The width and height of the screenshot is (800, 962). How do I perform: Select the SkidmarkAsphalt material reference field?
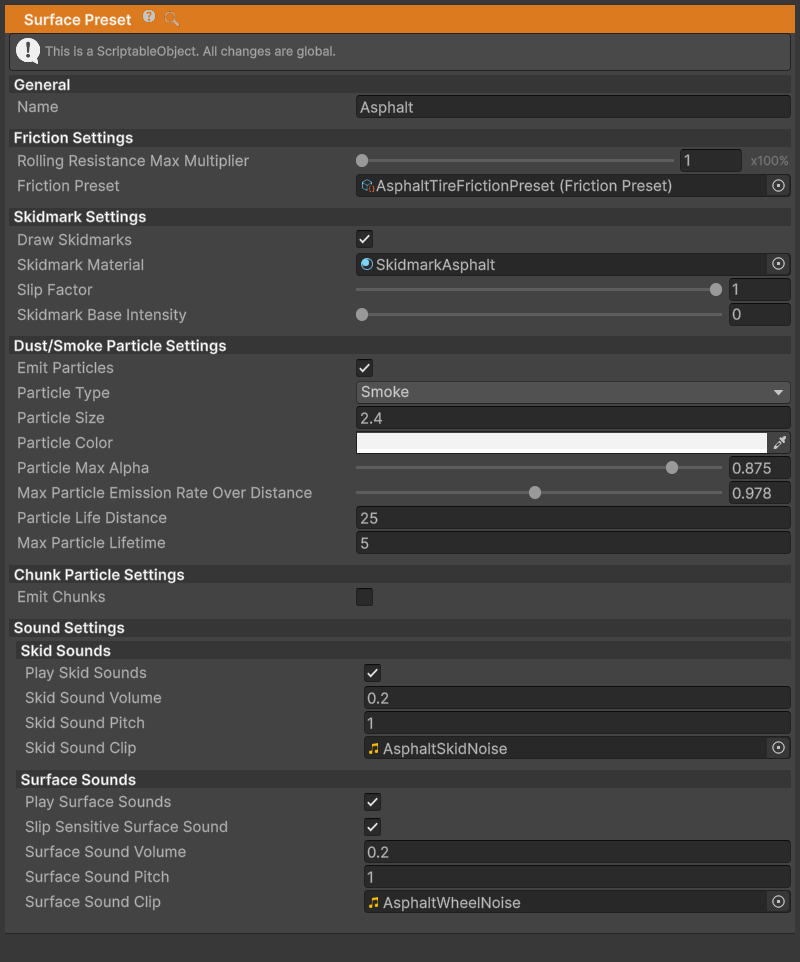click(x=561, y=264)
